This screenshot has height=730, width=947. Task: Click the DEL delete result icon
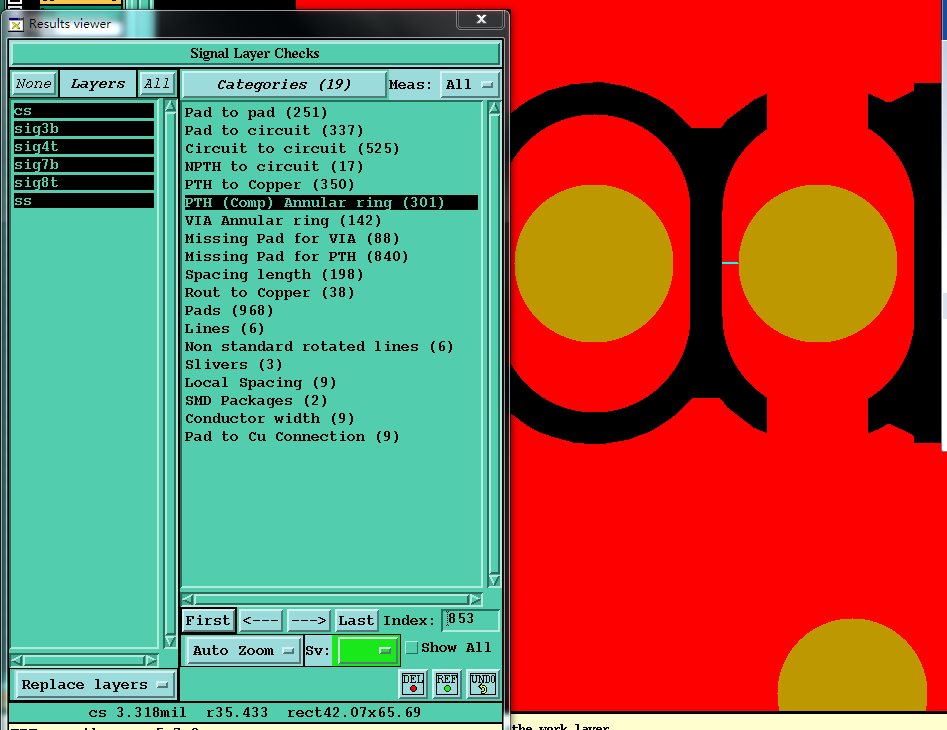point(413,683)
